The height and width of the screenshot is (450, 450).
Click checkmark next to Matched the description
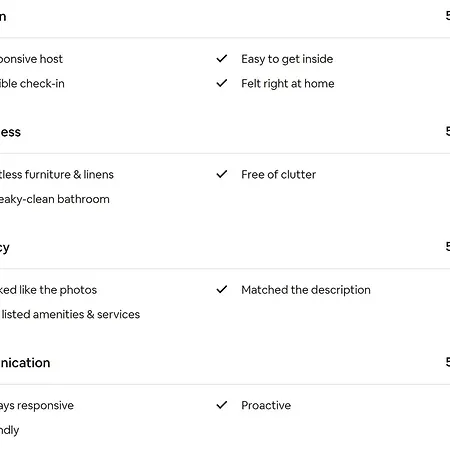(222, 289)
